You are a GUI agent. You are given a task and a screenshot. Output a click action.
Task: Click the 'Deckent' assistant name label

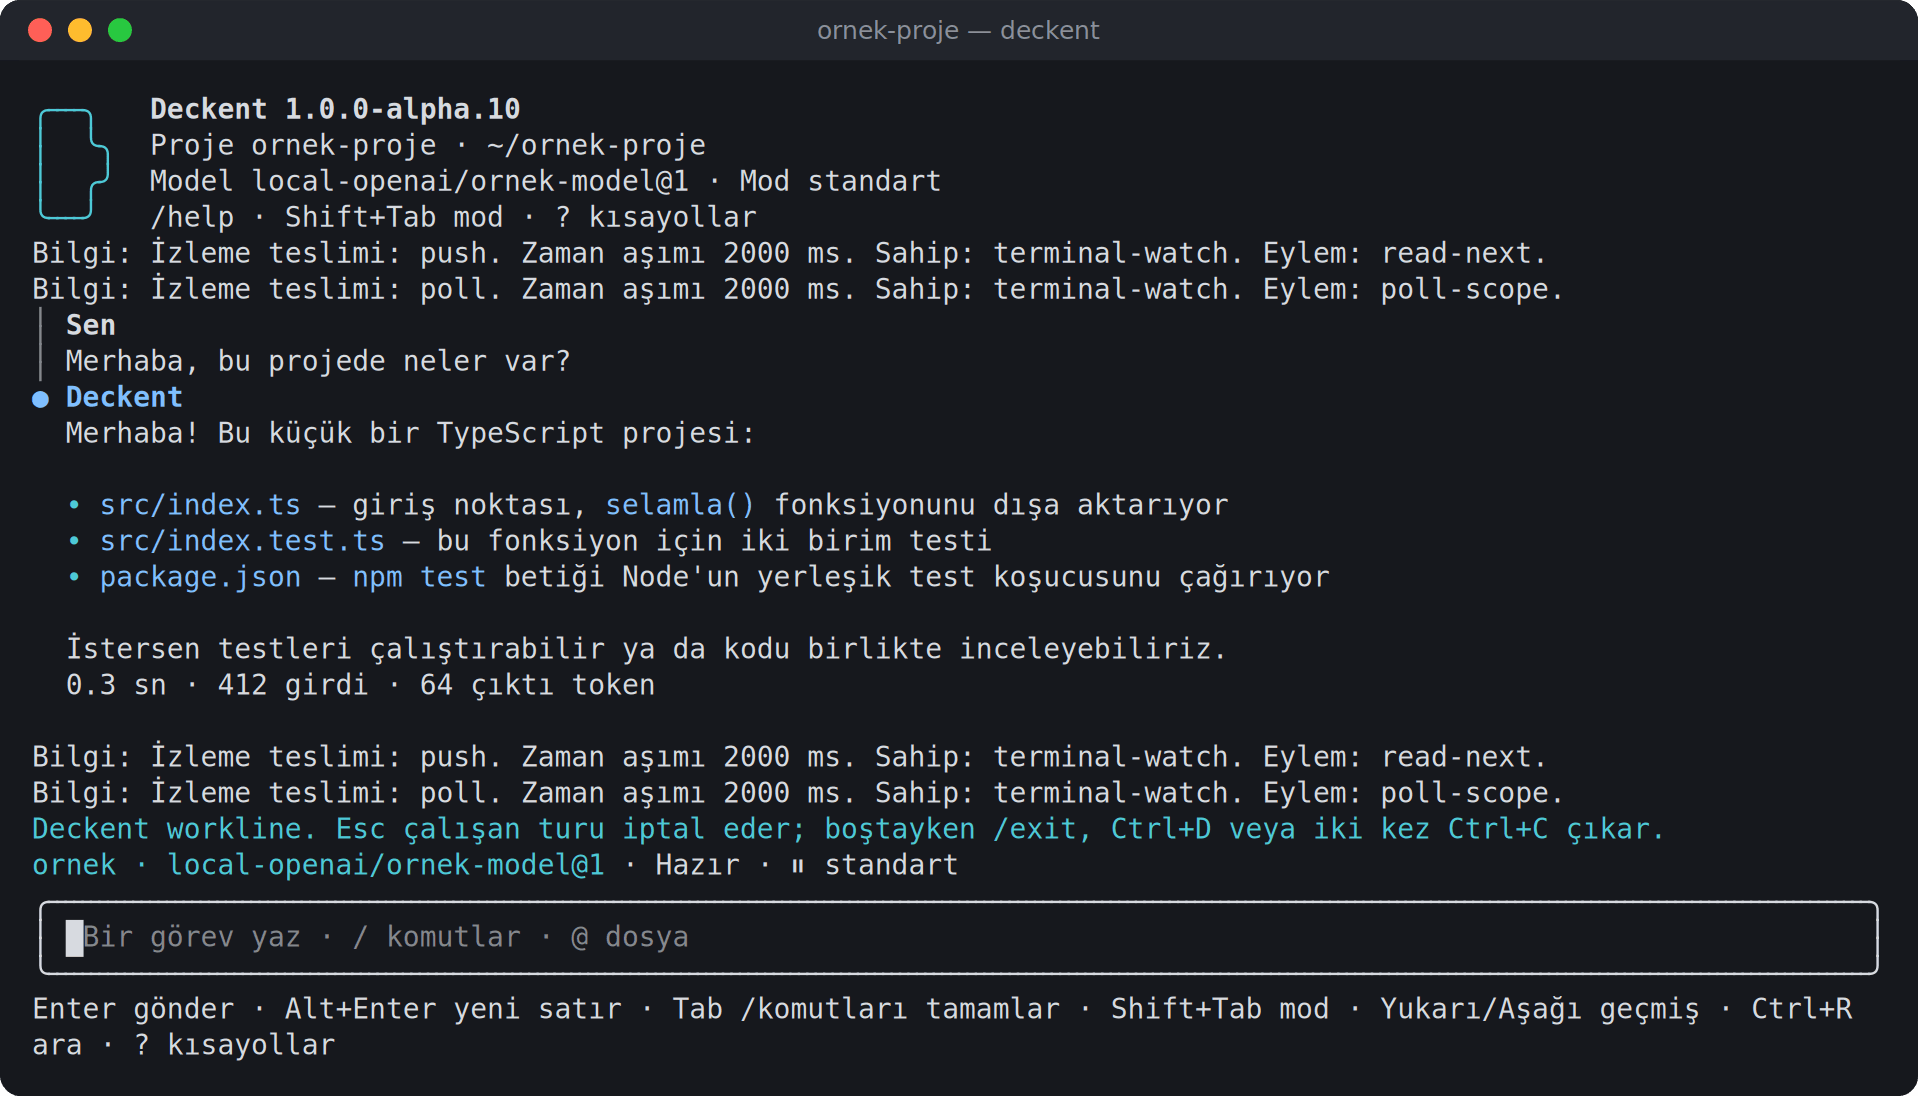124,397
